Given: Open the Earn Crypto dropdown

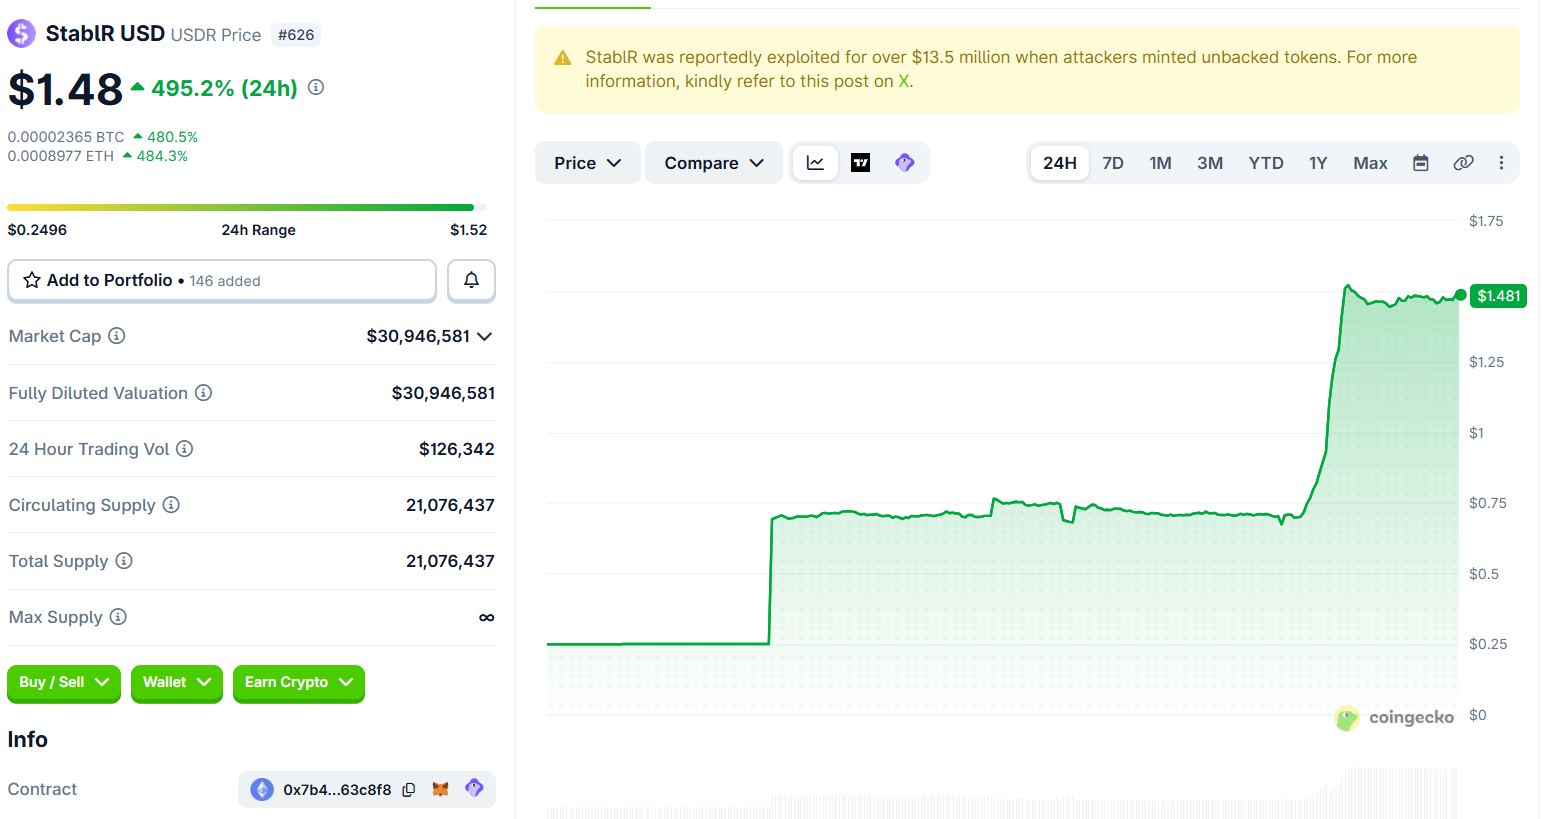Looking at the screenshot, I should (x=299, y=683).
